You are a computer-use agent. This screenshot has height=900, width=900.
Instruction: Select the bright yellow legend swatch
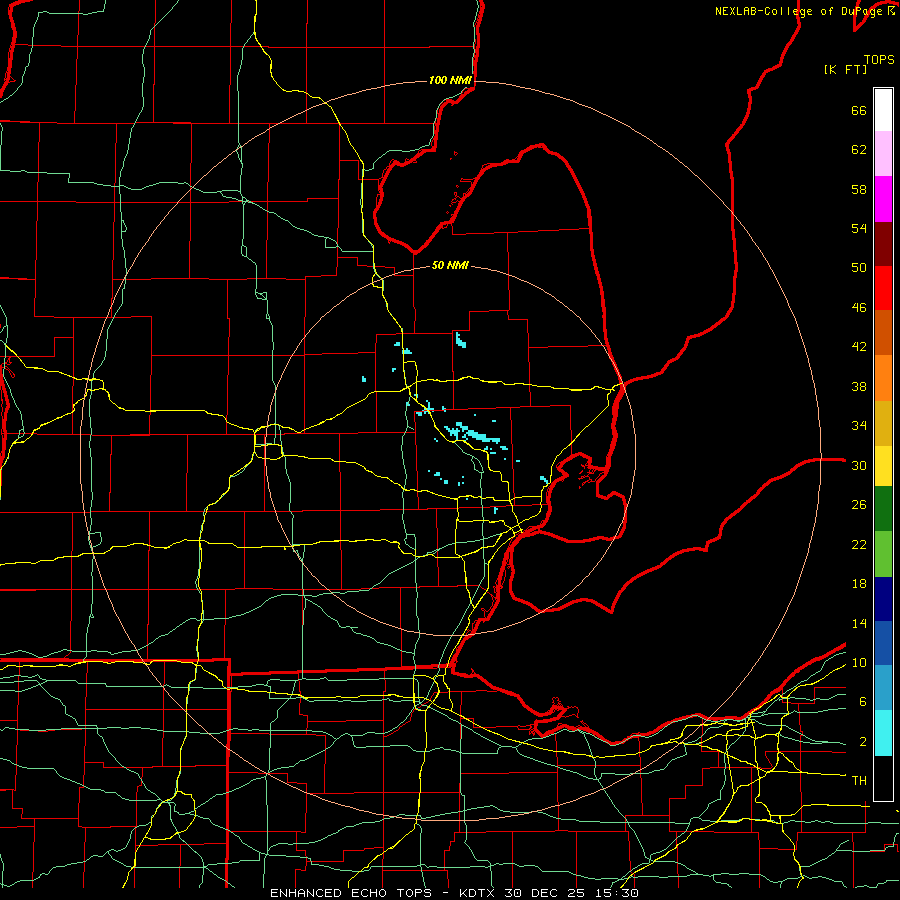pyautogui.click(x=883, y=466)
